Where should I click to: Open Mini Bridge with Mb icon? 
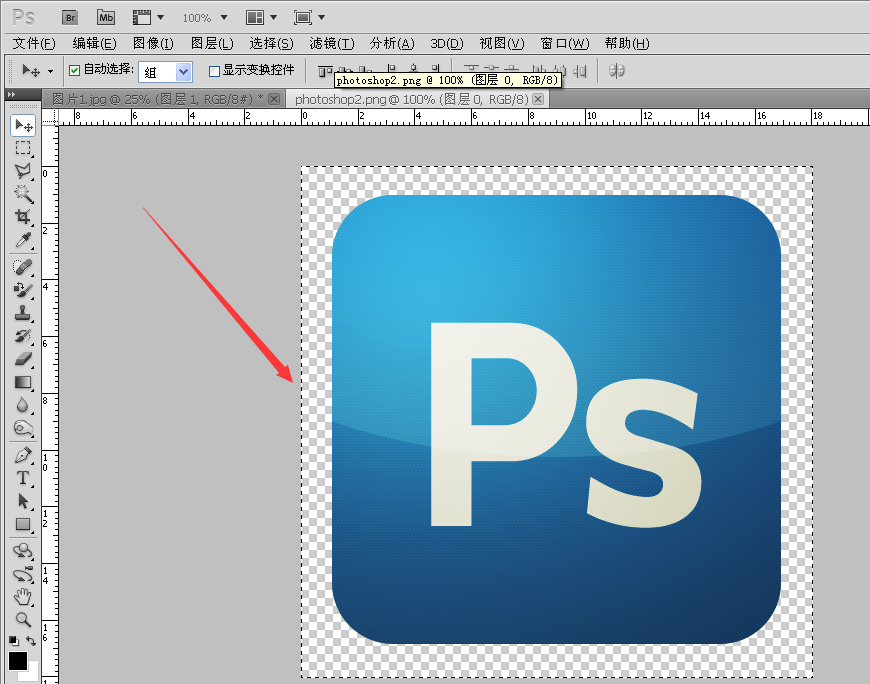tap(106, 18)
